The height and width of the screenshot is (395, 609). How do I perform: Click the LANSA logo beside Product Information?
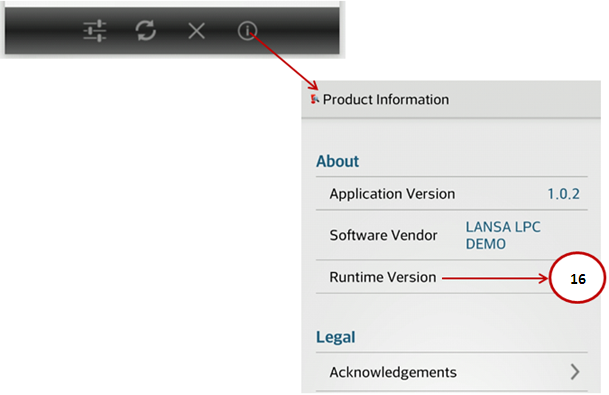(315, 99)
